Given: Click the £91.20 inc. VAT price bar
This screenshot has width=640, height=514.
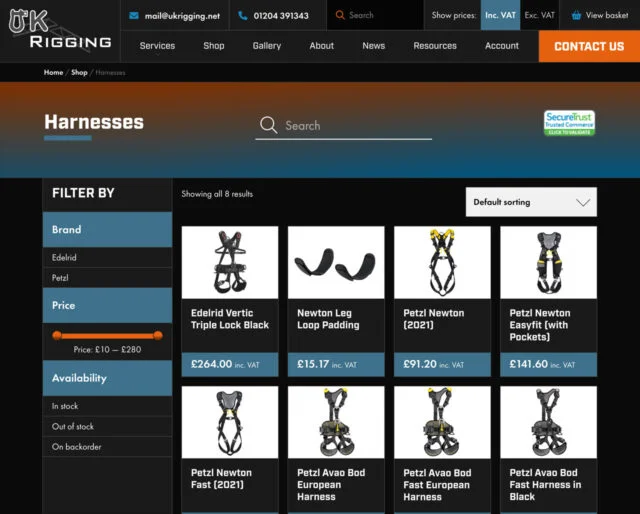Looking at the screenshot, I should coord(442,364).
